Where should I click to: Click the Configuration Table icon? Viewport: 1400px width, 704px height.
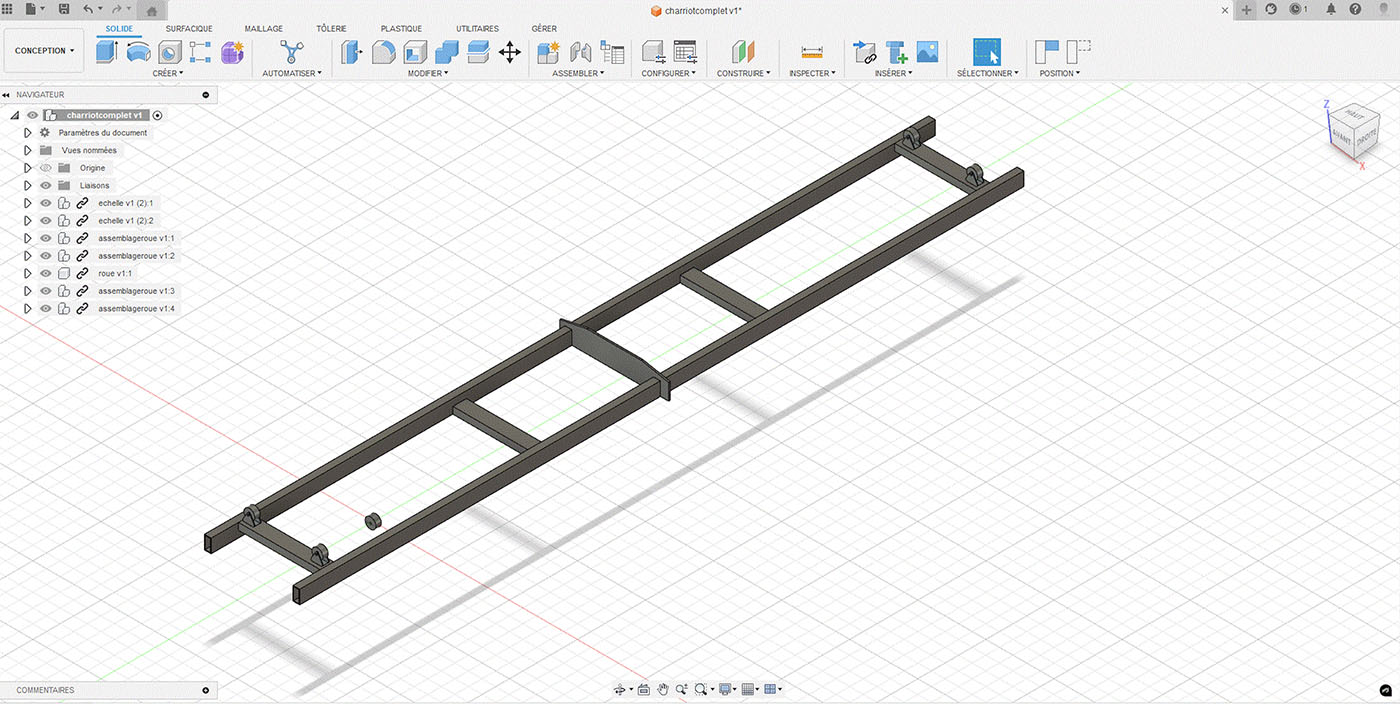click(x=685, y=52)
